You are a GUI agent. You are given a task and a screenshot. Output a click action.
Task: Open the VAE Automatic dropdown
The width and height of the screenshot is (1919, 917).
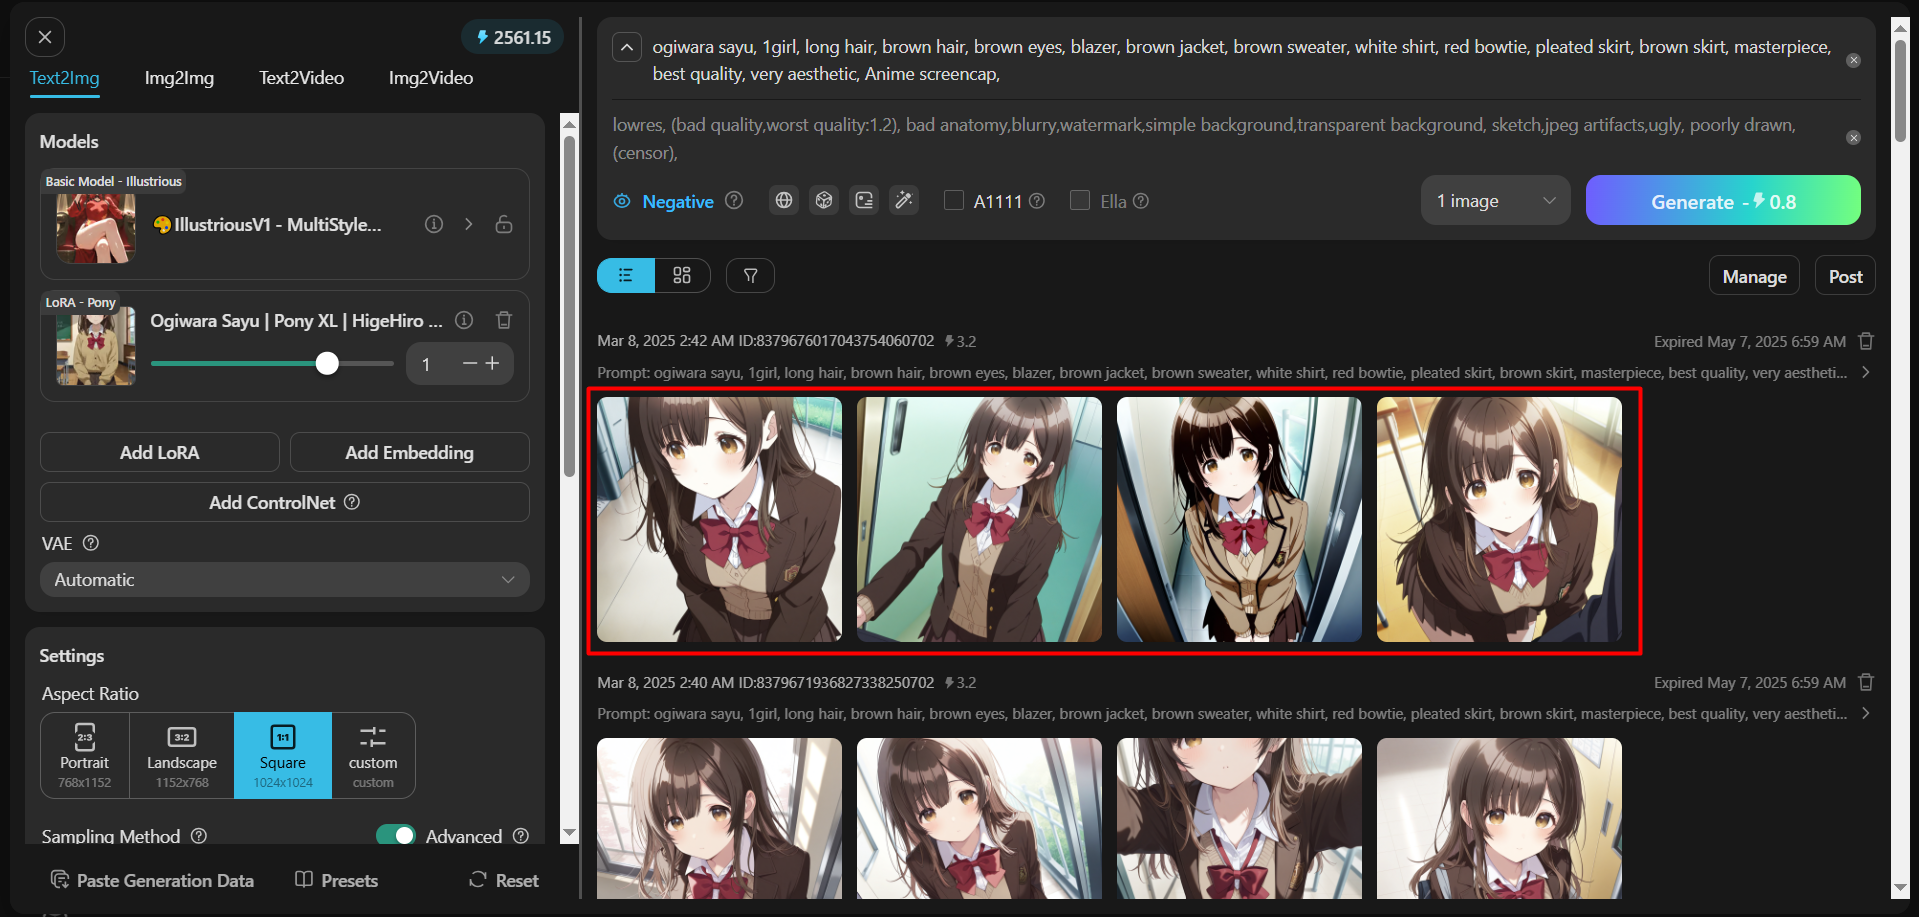click(285, 580)
